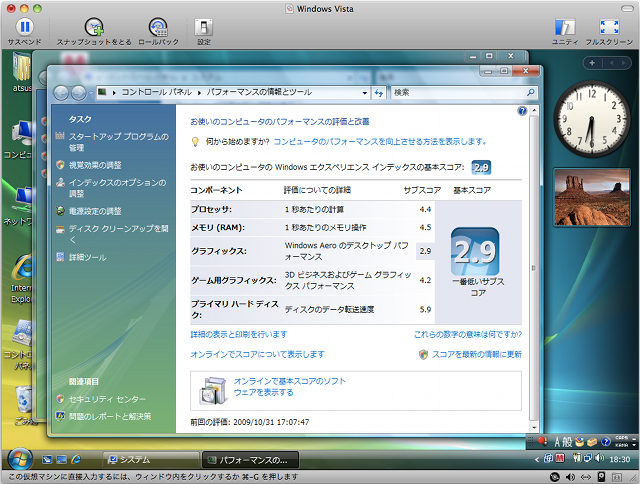Screen dimensions: 640x484
Task: Take a snapshot with the スナップショットをとる icon
Action: [x=93, y=27]
